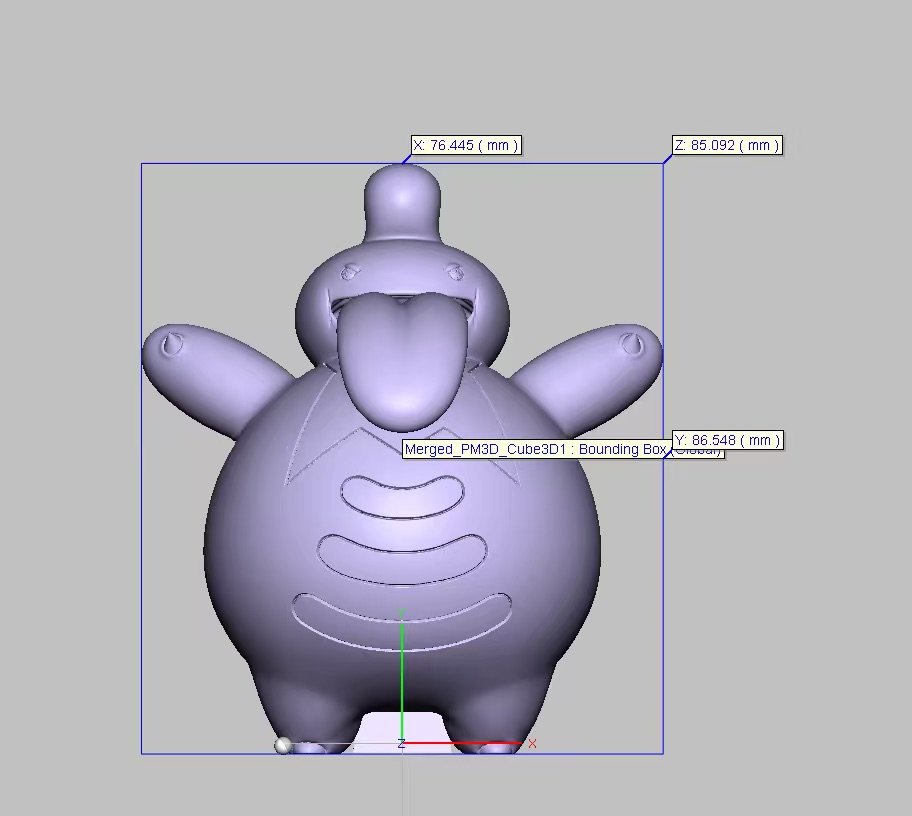Click the Z origin marker at axis base

[x=401, y=744]
